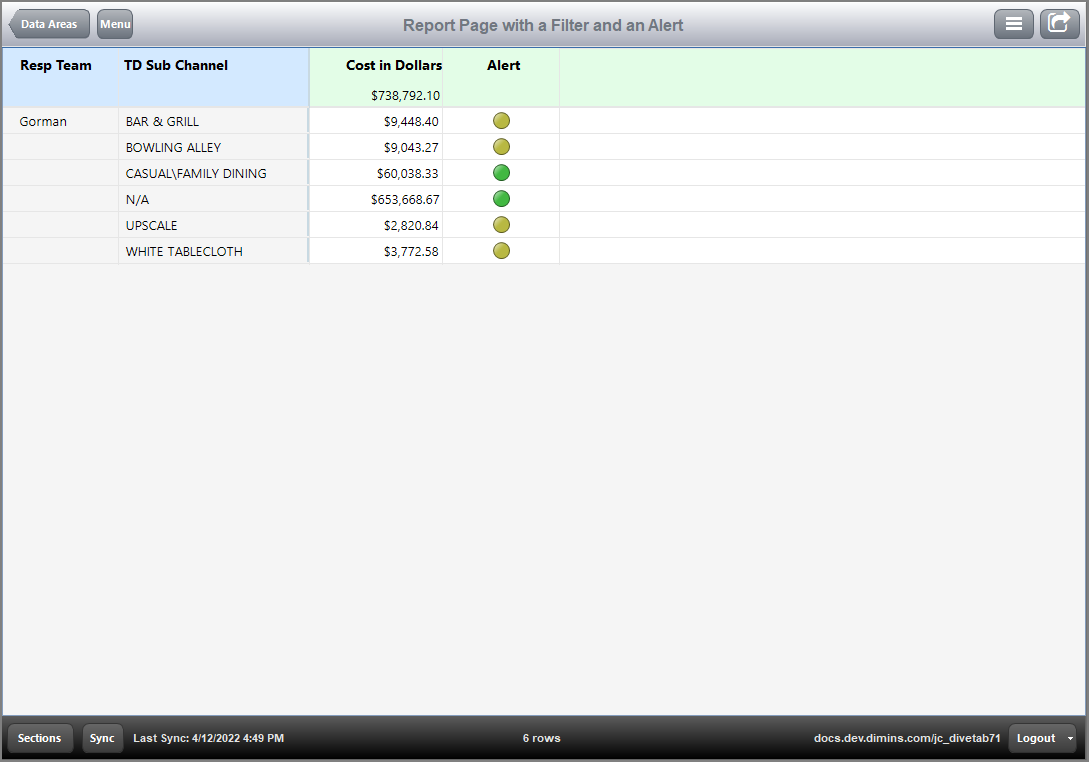Click the docs.dev.dimins.com server address
The height and width of the screenshot is (762, 1089).
907,738
